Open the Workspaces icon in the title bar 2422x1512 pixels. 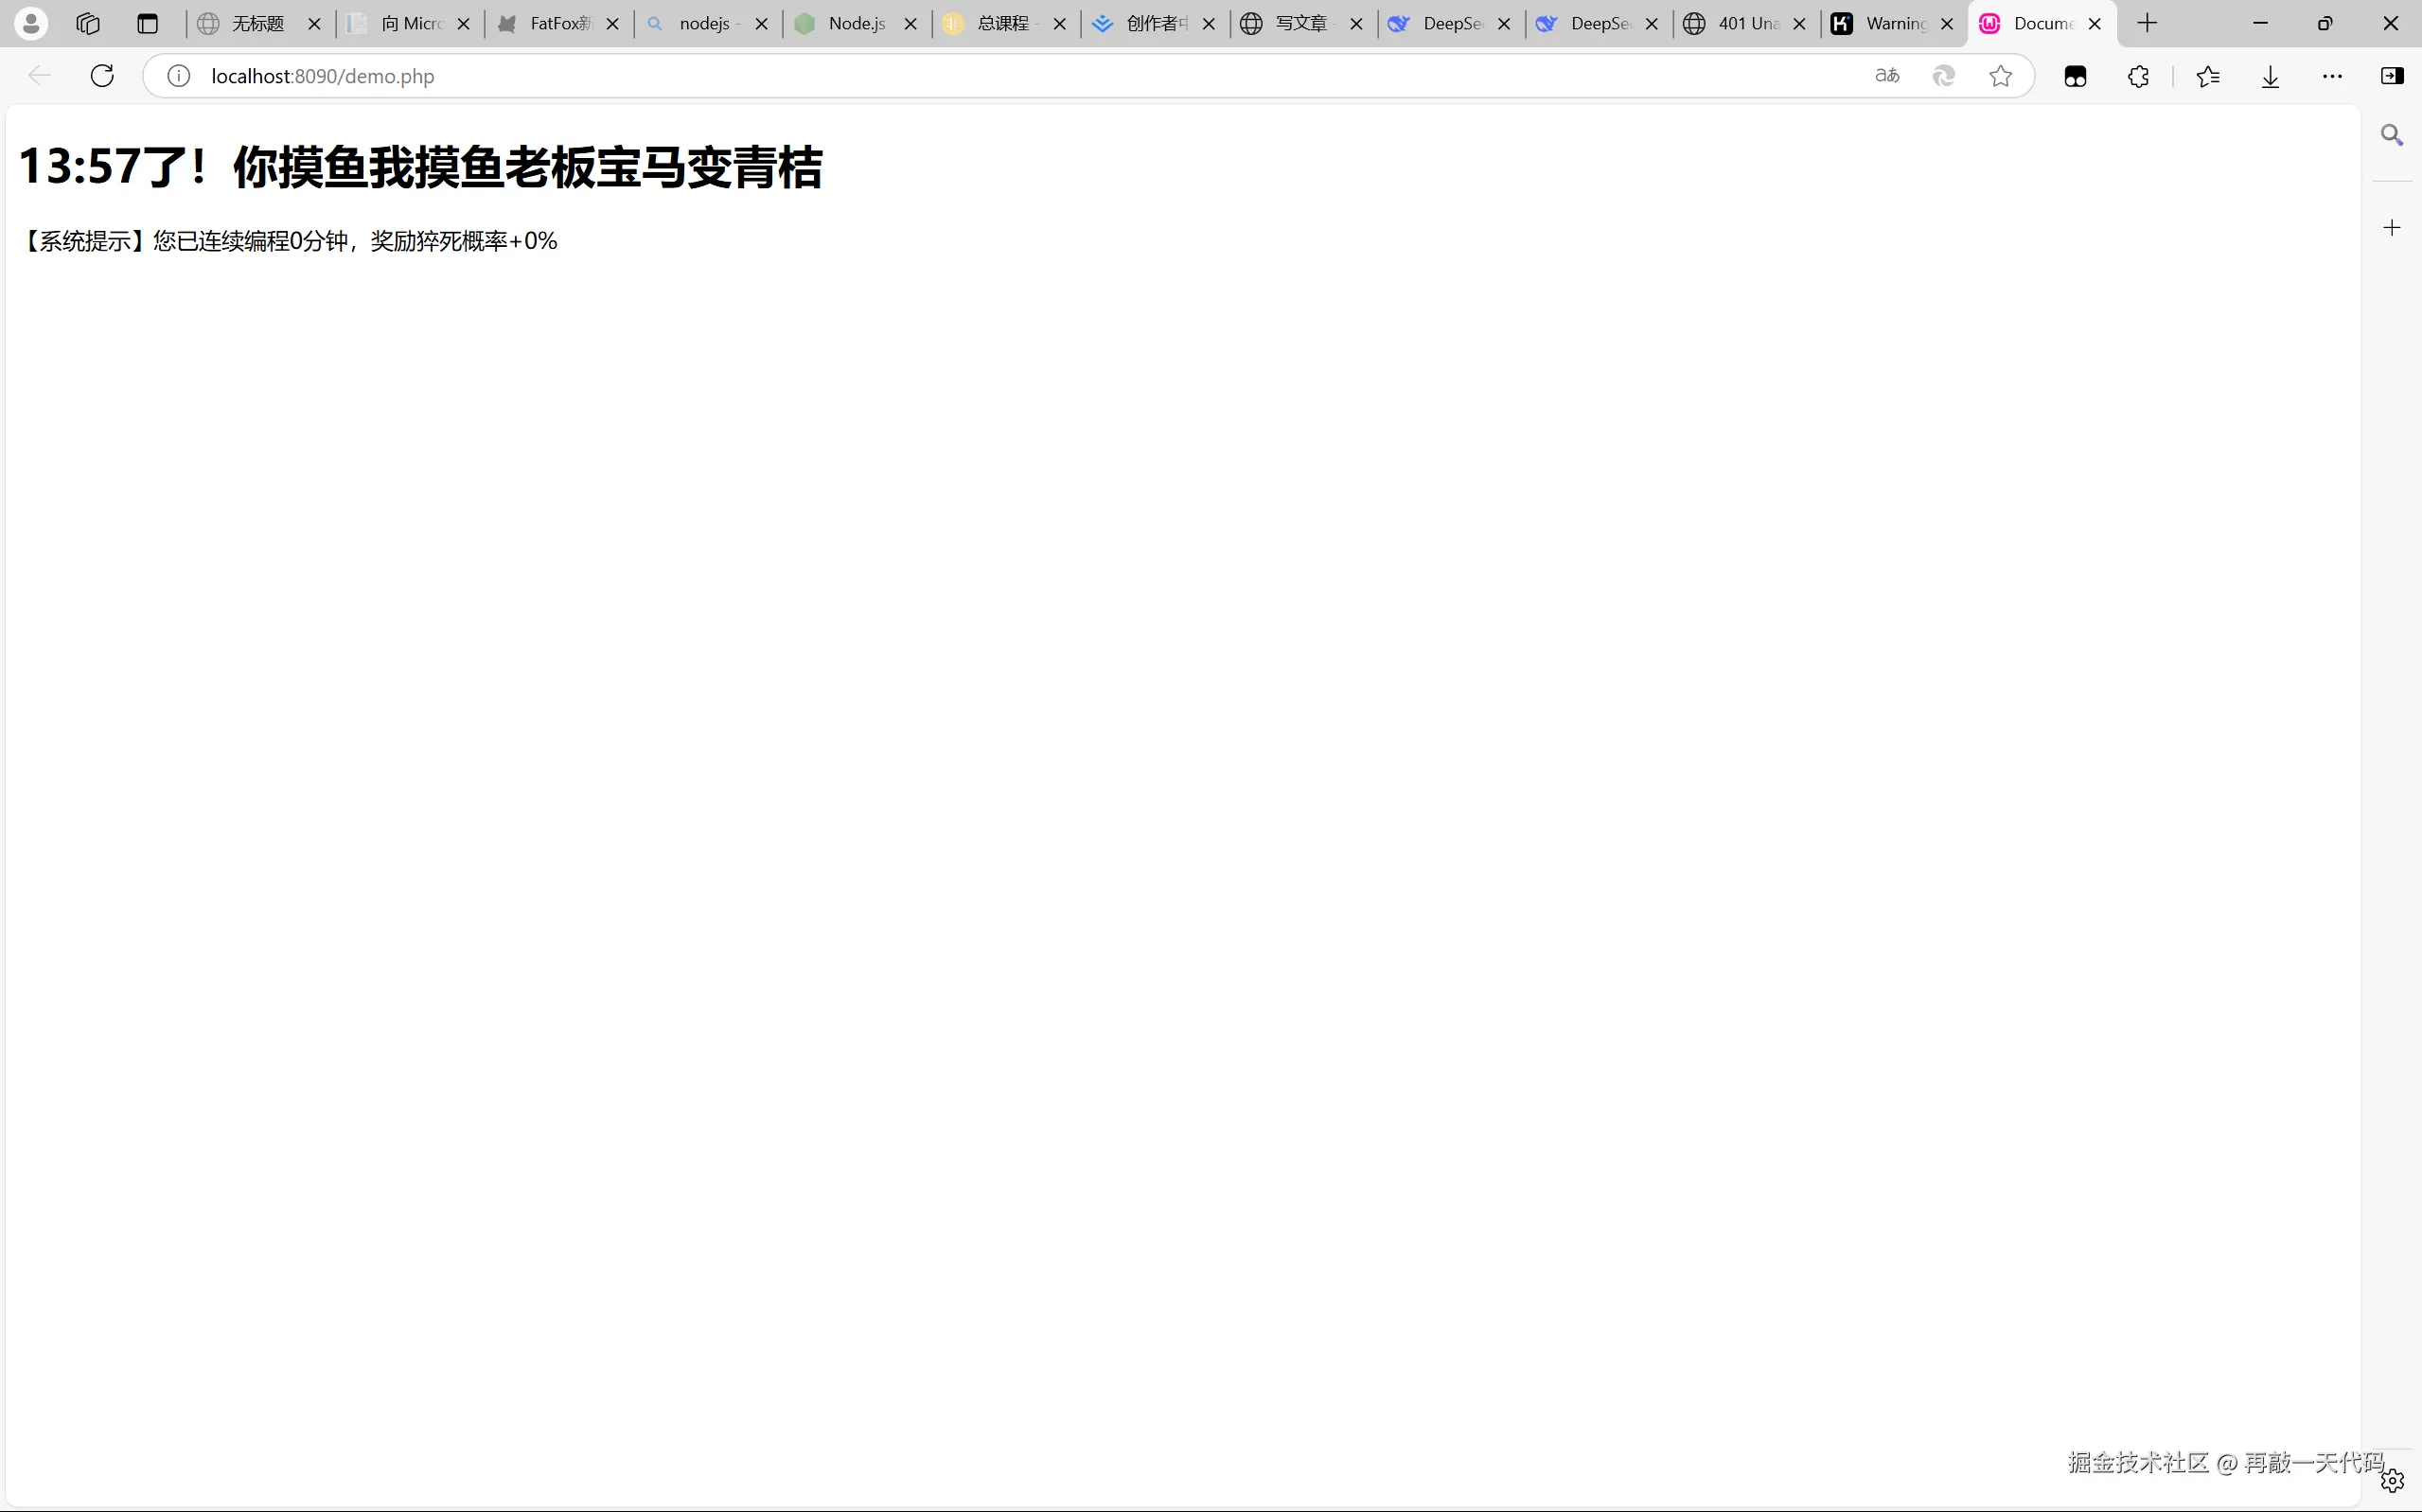tap(88, 23)
